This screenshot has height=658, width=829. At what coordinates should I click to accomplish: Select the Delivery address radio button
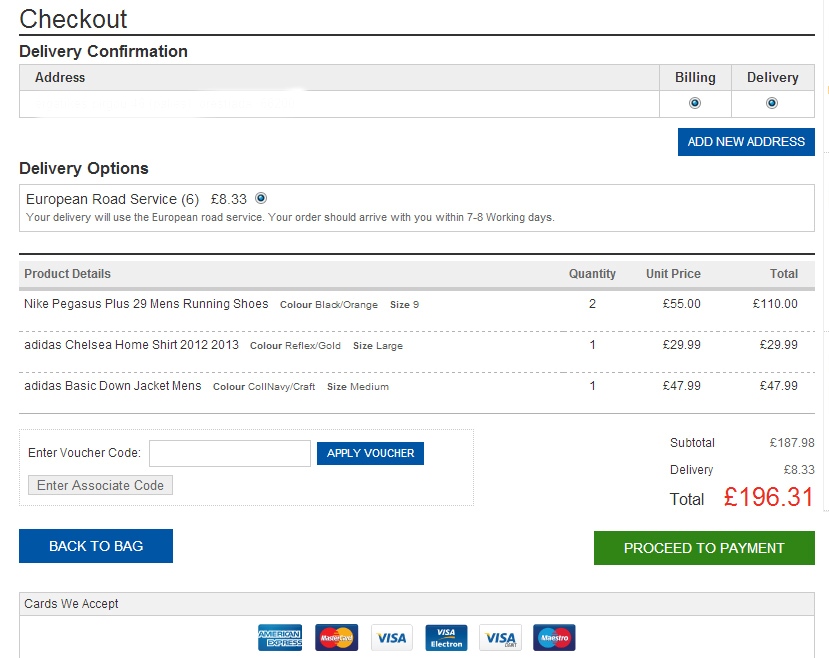pyautogui.click(x=772, y=103)
